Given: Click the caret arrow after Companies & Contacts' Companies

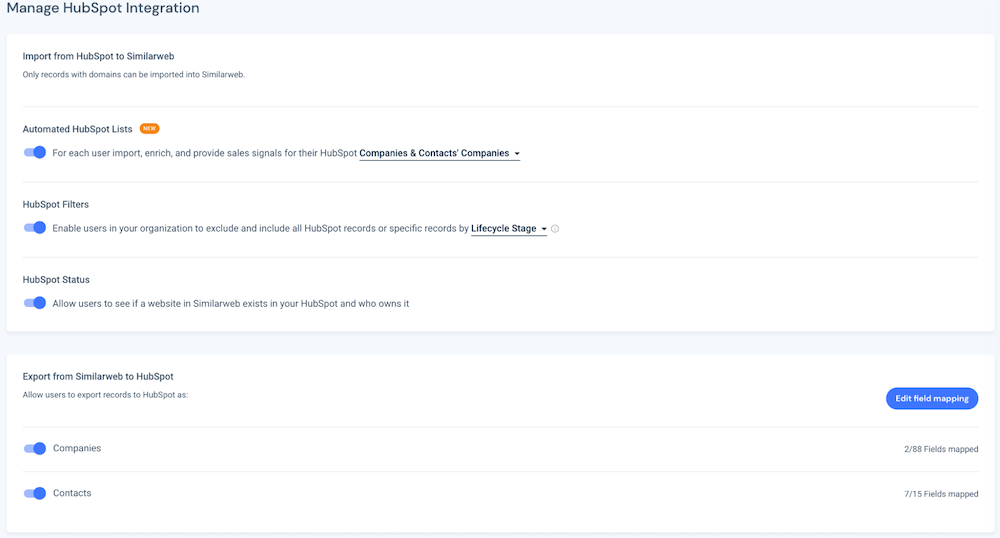Looking at the screenshot, I should pos(517,154).
